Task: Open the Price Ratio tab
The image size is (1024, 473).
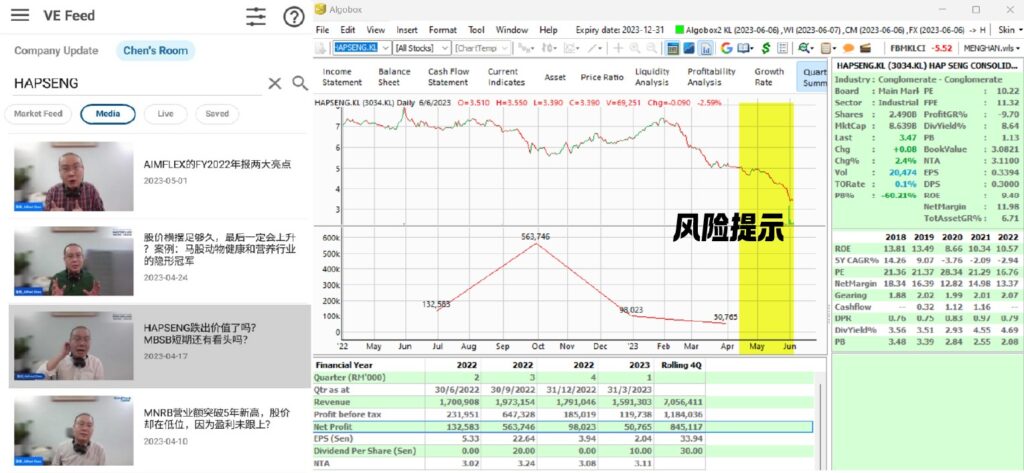Action: click(x=602, y=77)
